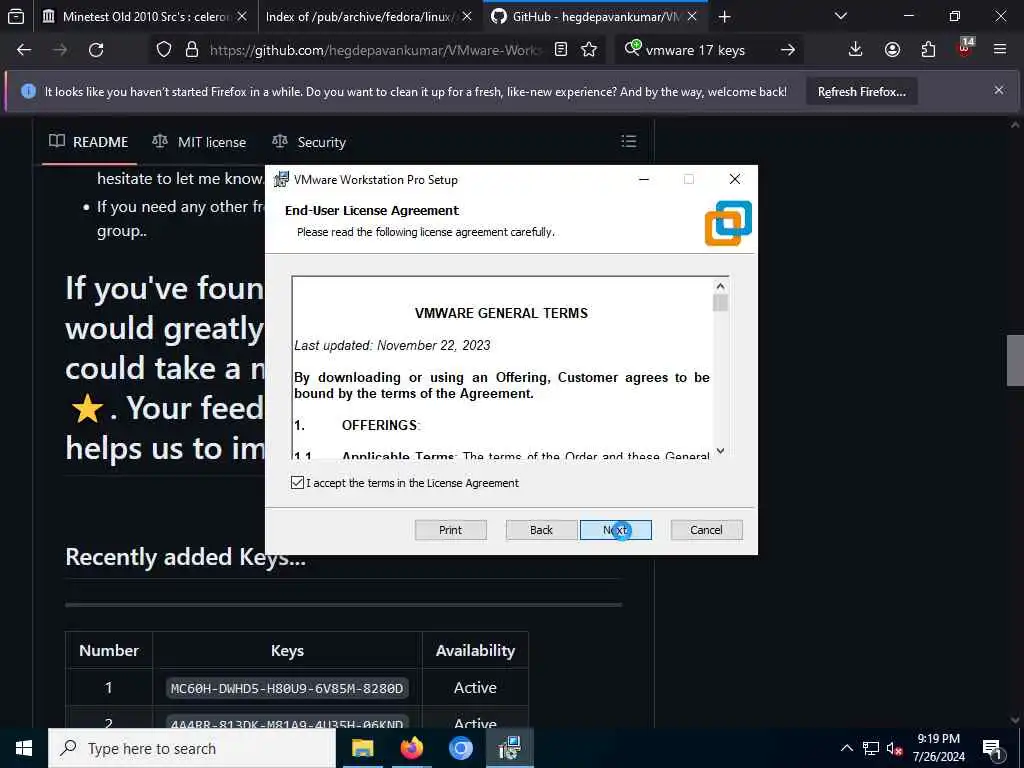
Task: Click the search go arrow button
Action: coord(788,50)
